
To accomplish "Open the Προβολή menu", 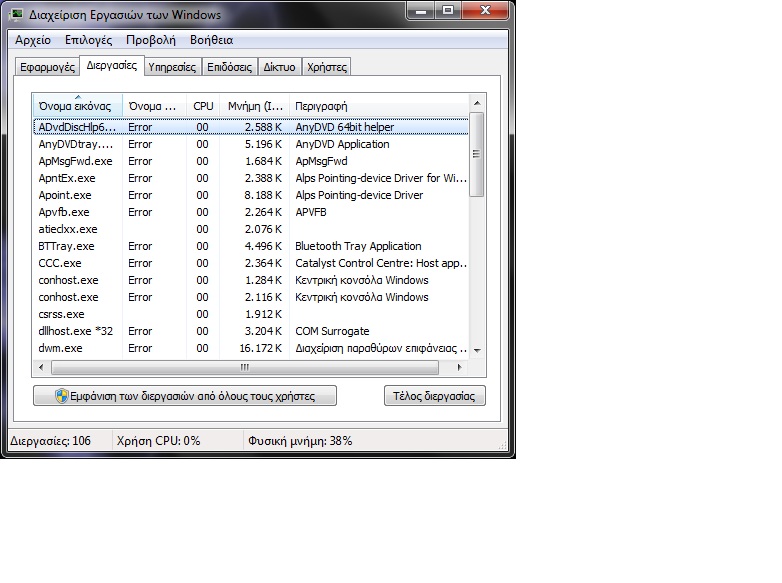I will [x=151, y=40].
